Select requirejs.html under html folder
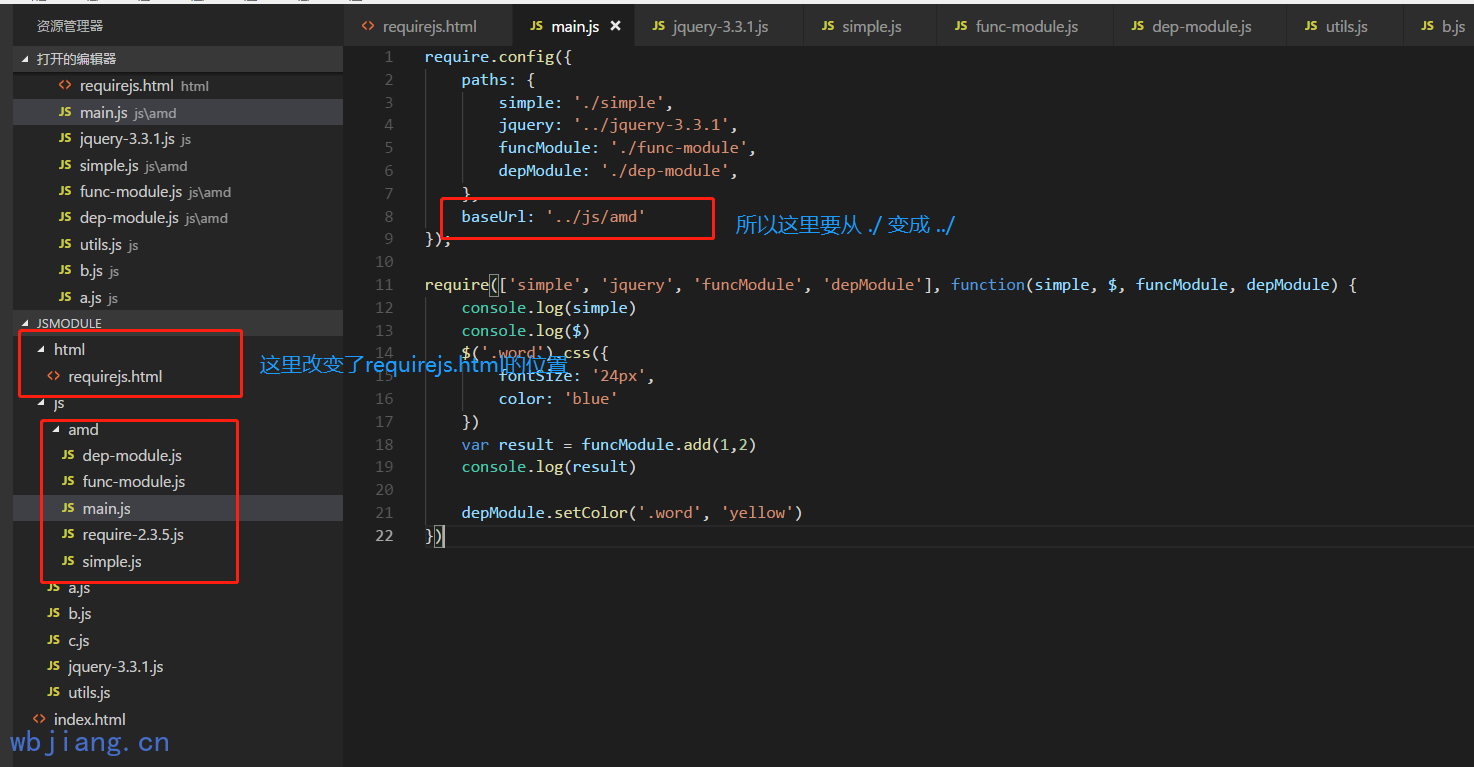The image size is (1474, 767). pyautogui.click(x=115, y=377)
